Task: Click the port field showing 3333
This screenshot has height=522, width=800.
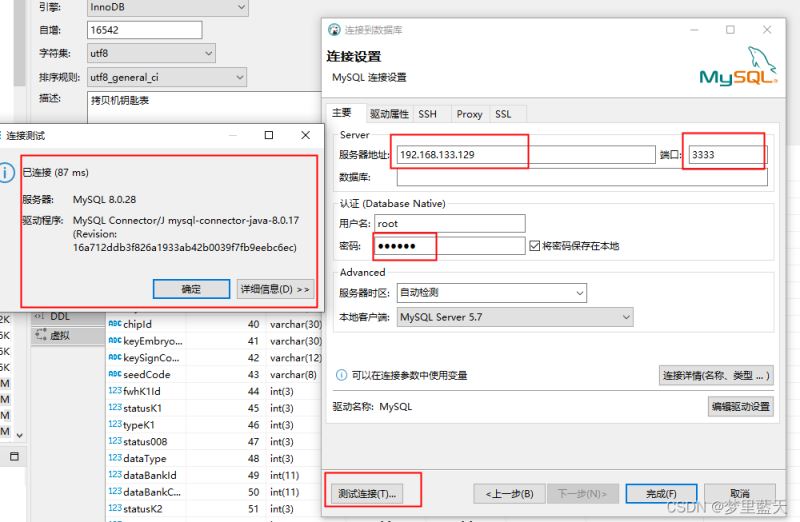Action: (x=728, y=155)
